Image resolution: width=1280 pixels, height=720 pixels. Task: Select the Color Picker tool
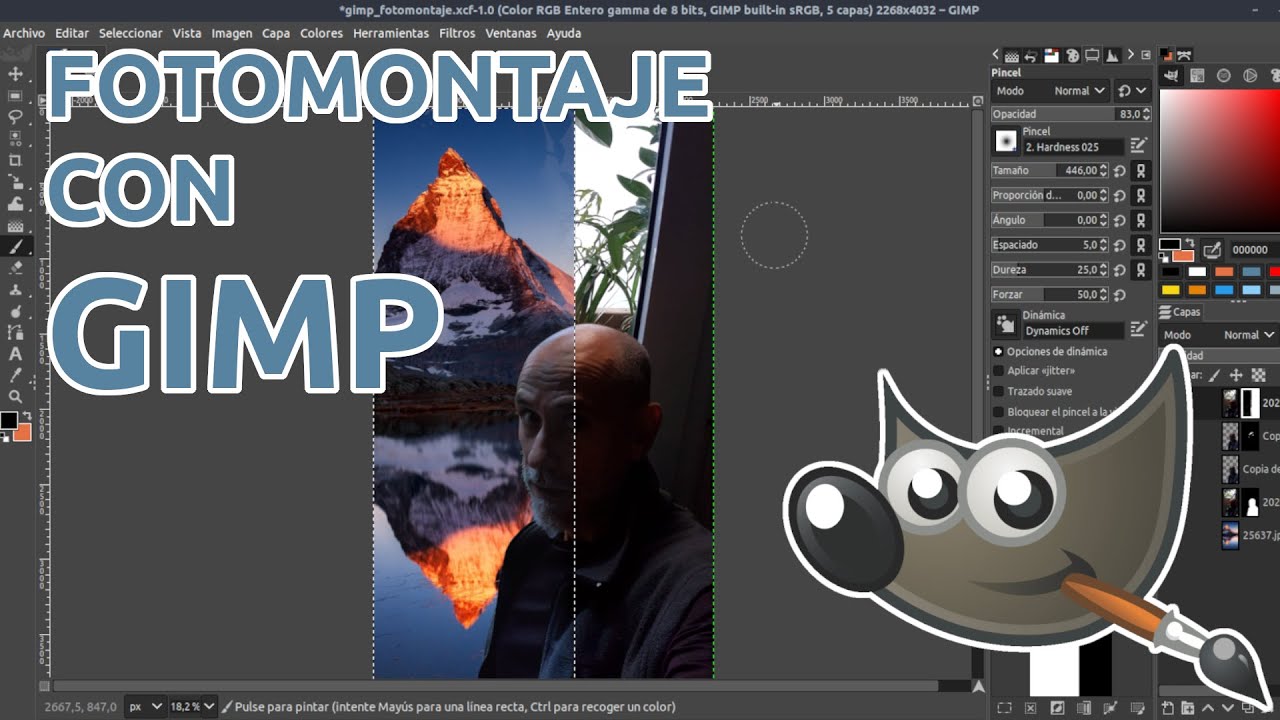pos(15,375)
